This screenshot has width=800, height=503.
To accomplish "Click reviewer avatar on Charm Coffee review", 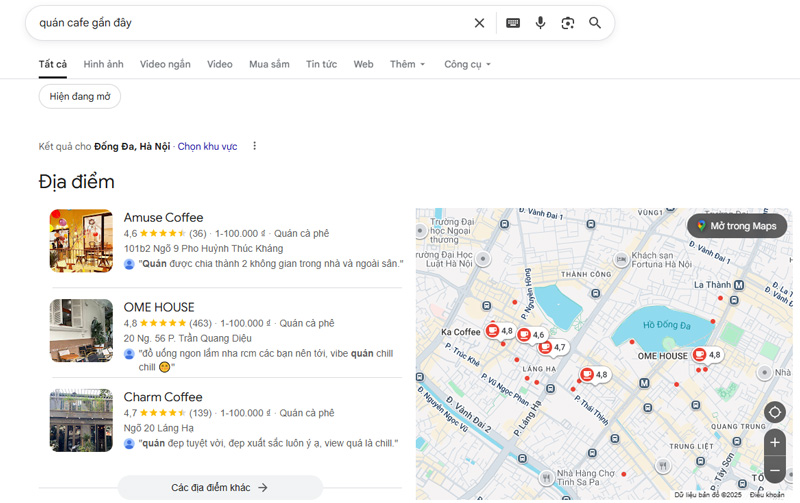I will click(x=129, y=443).
